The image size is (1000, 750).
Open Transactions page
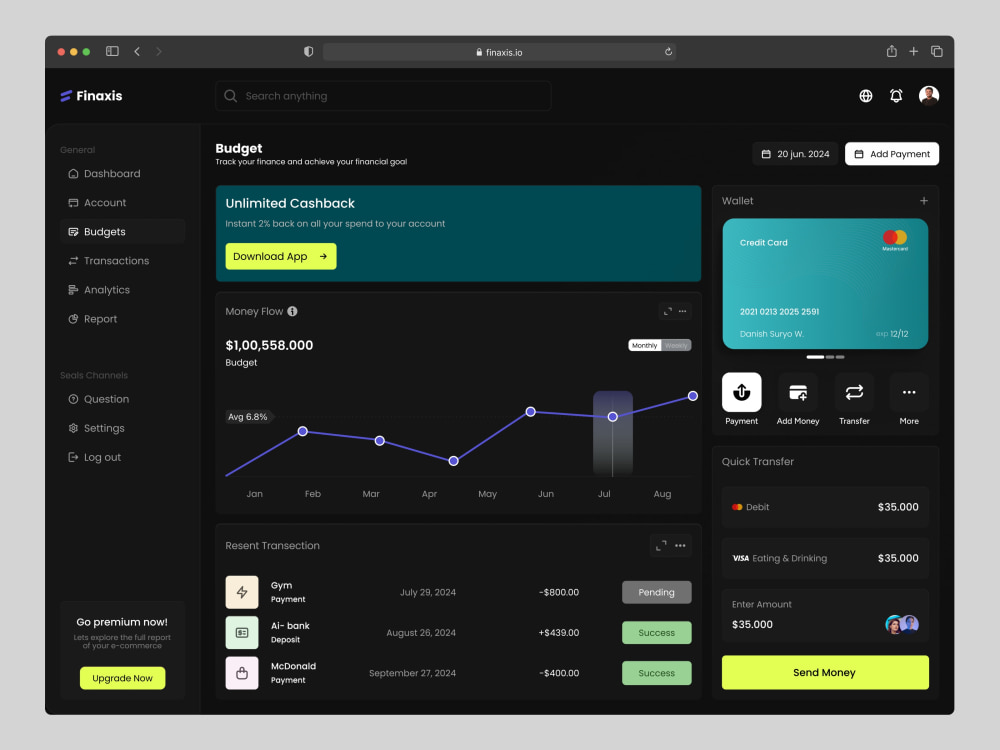tap(122, 261)
